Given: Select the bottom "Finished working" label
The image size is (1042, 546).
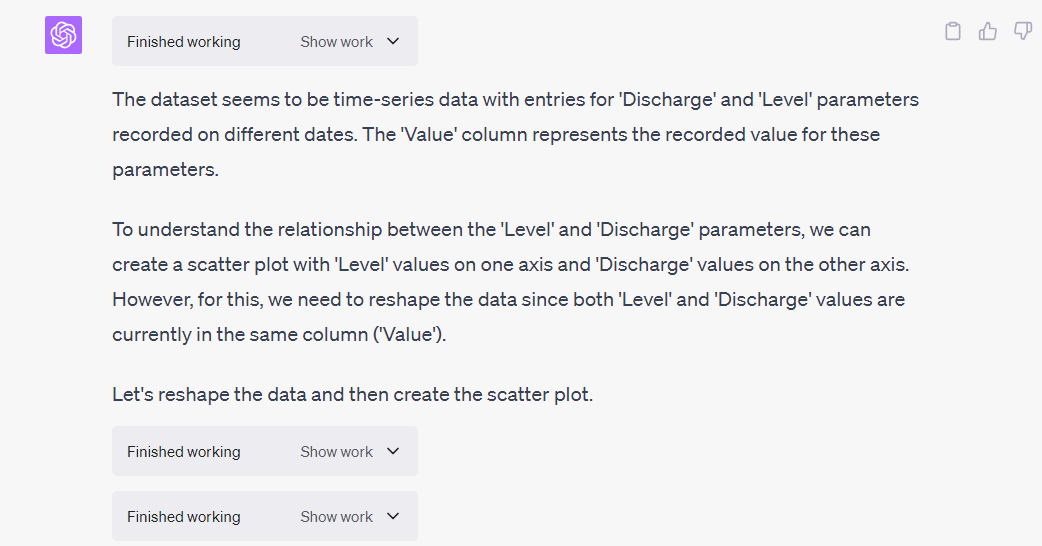Looking at the screenshot, I should click(x=183, y=517).
